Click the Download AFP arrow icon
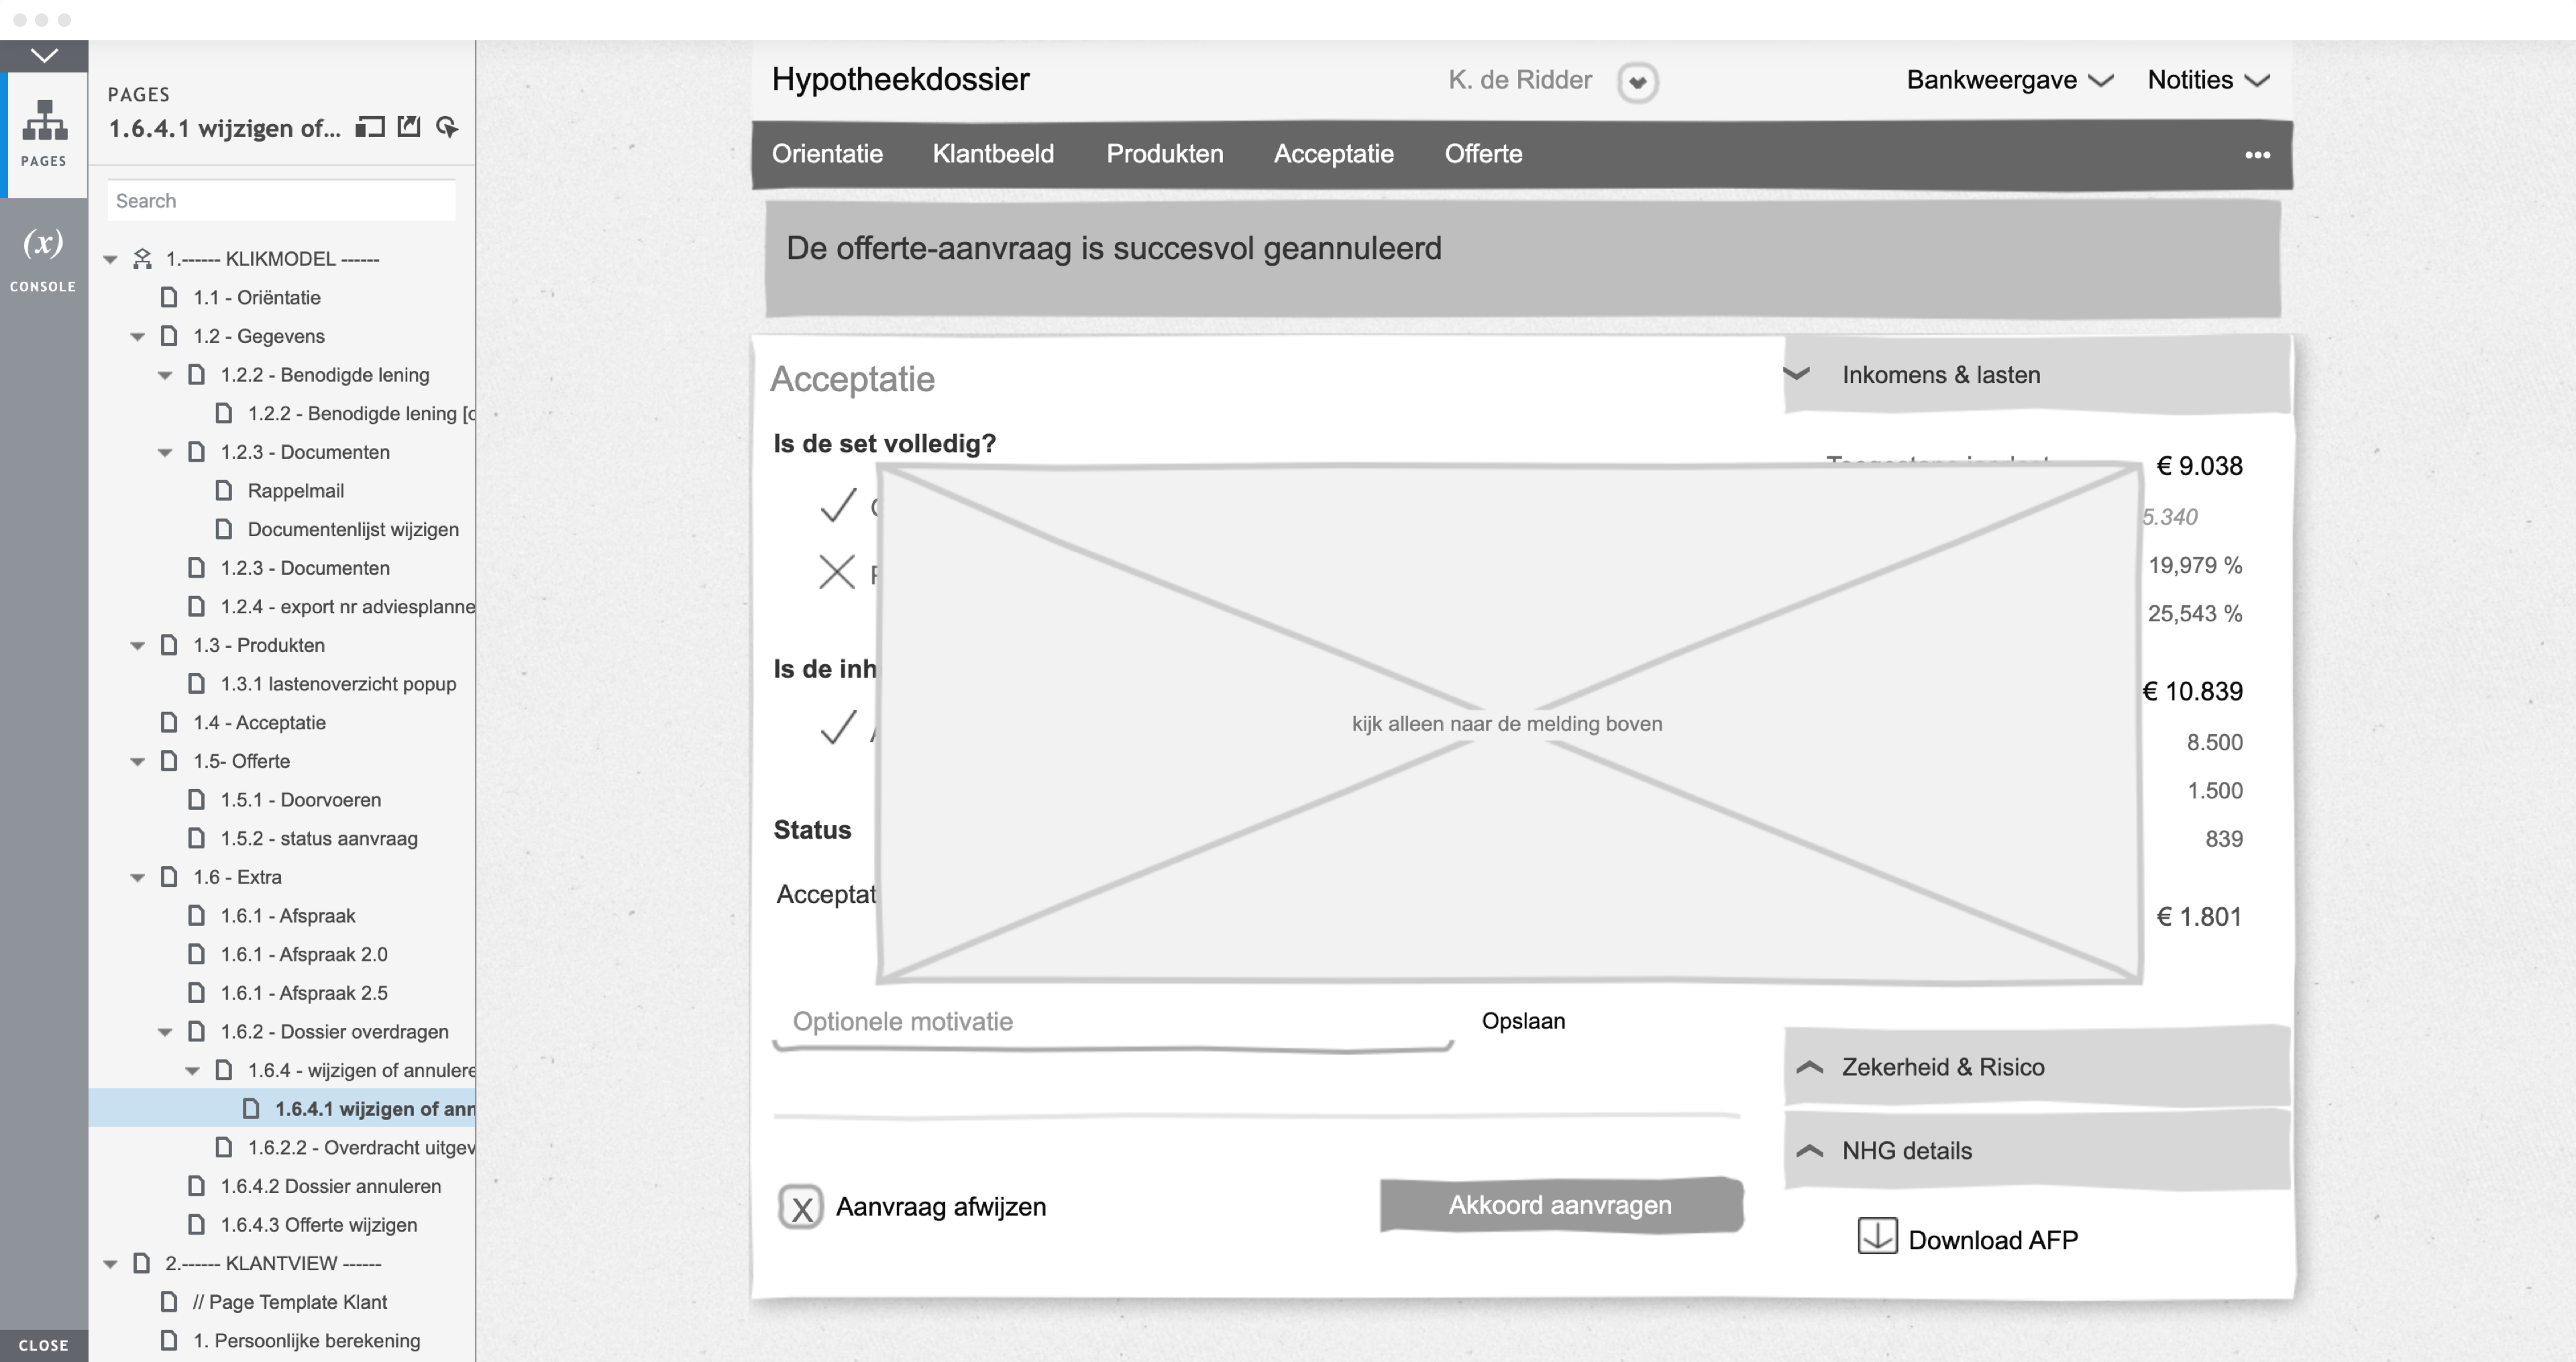The image size is (2576, 1362). 1877,1236
